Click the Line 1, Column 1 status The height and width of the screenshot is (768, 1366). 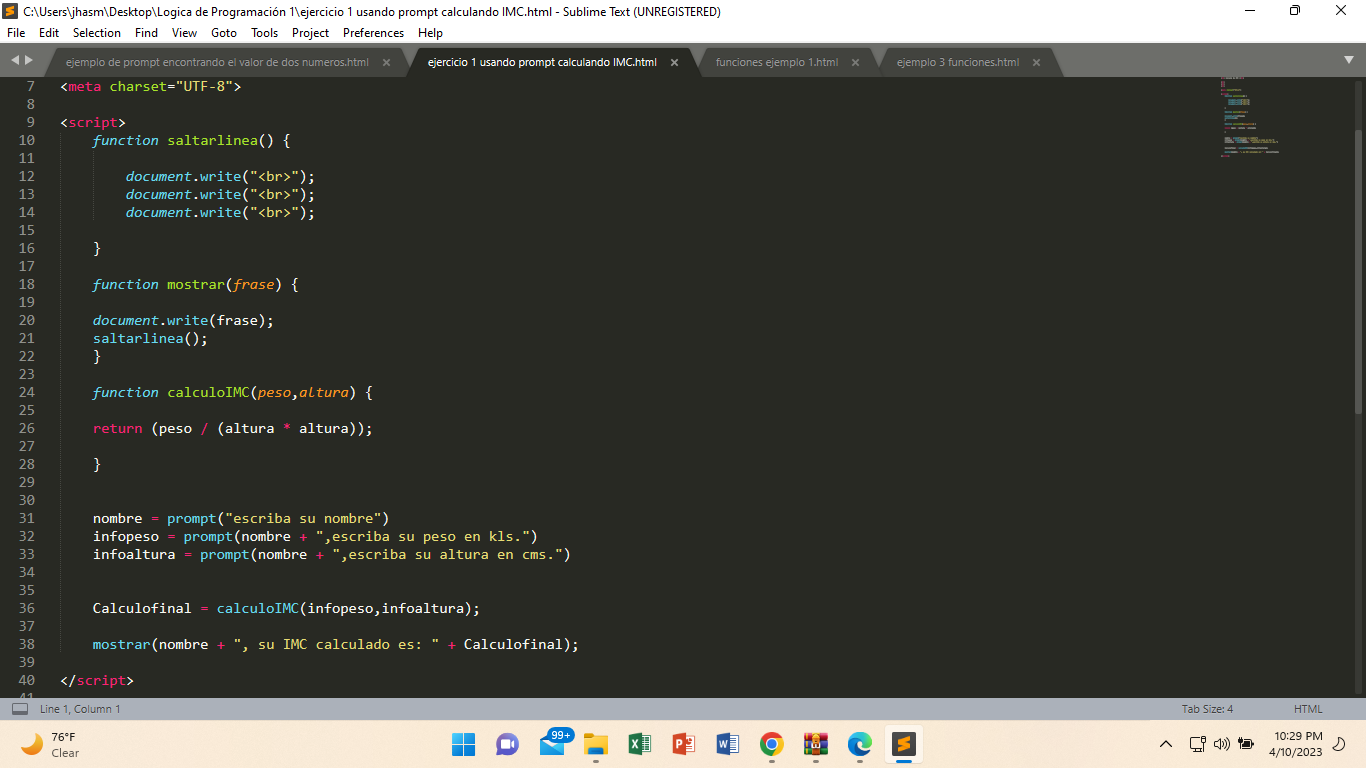coord(80,709)
